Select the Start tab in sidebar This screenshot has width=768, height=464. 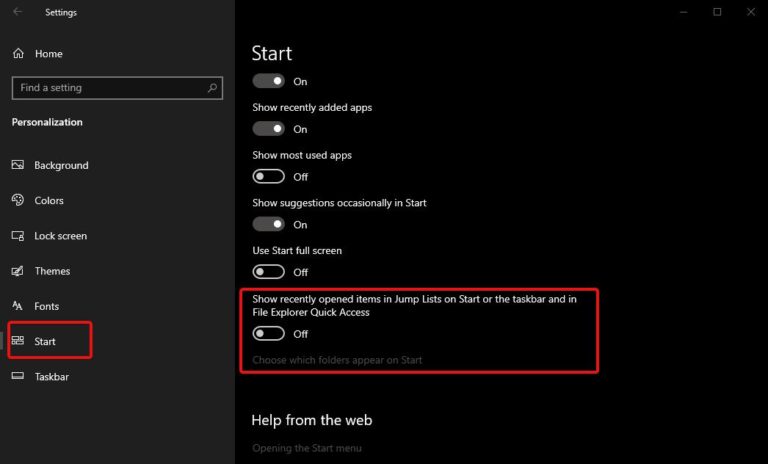click(x=45, y=342)
